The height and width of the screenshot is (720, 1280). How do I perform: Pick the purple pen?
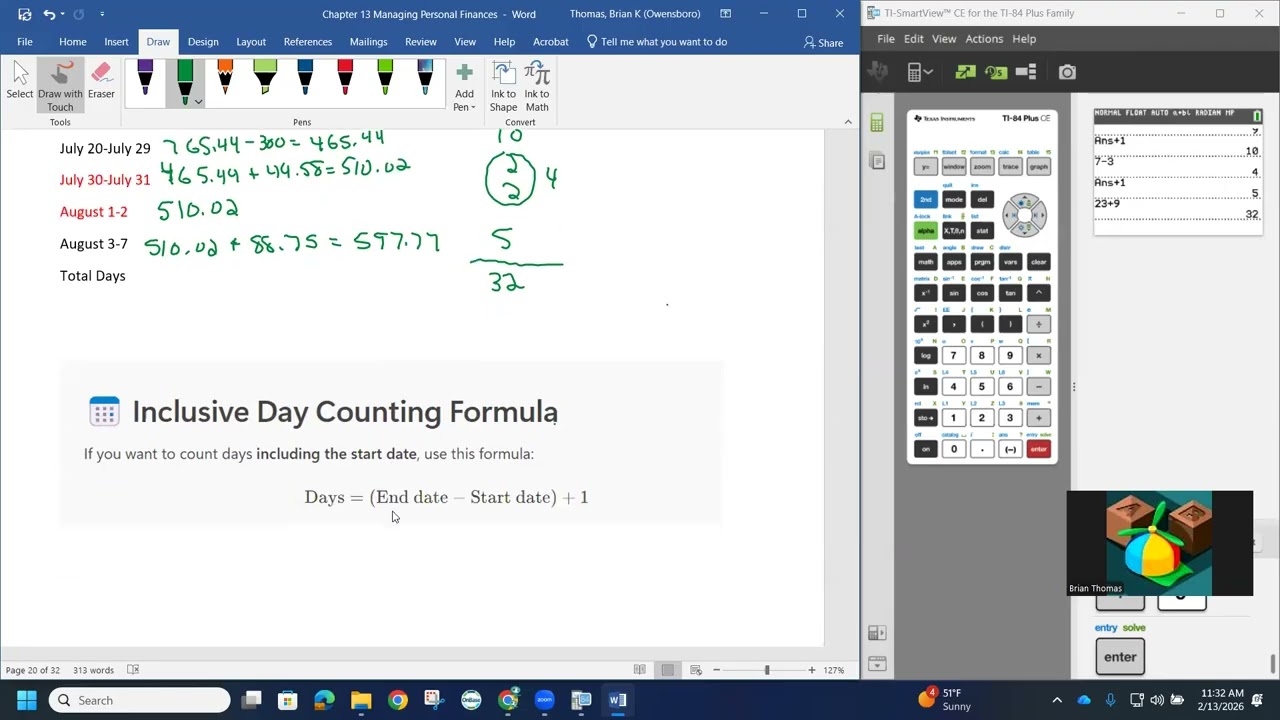pyautogui.click(x=145, y=78)
